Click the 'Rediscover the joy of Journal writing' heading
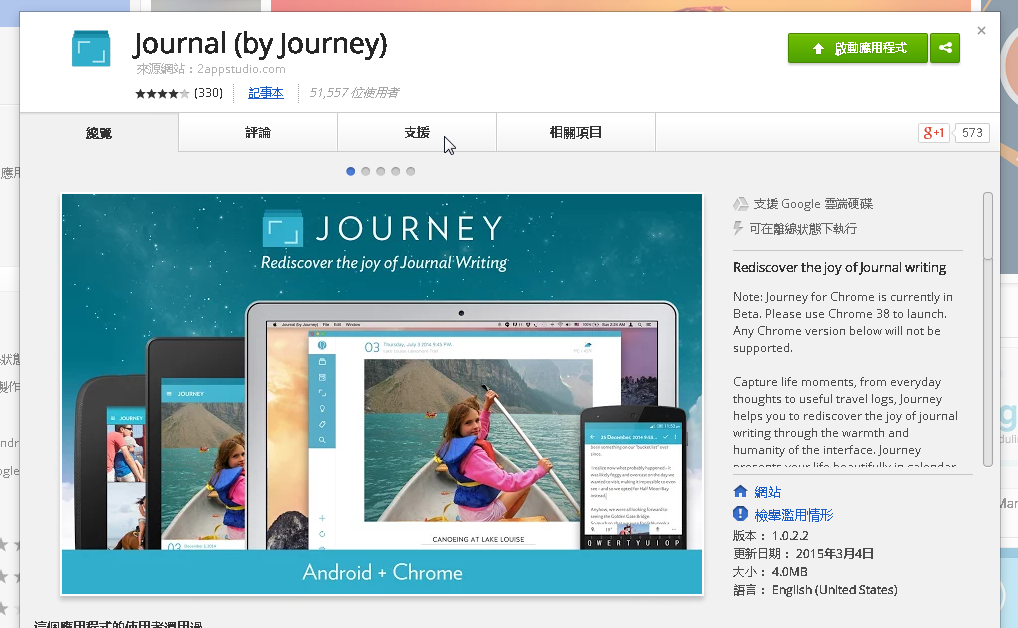The height and width of the screenshot is (628, 1018). pos(839,268)
